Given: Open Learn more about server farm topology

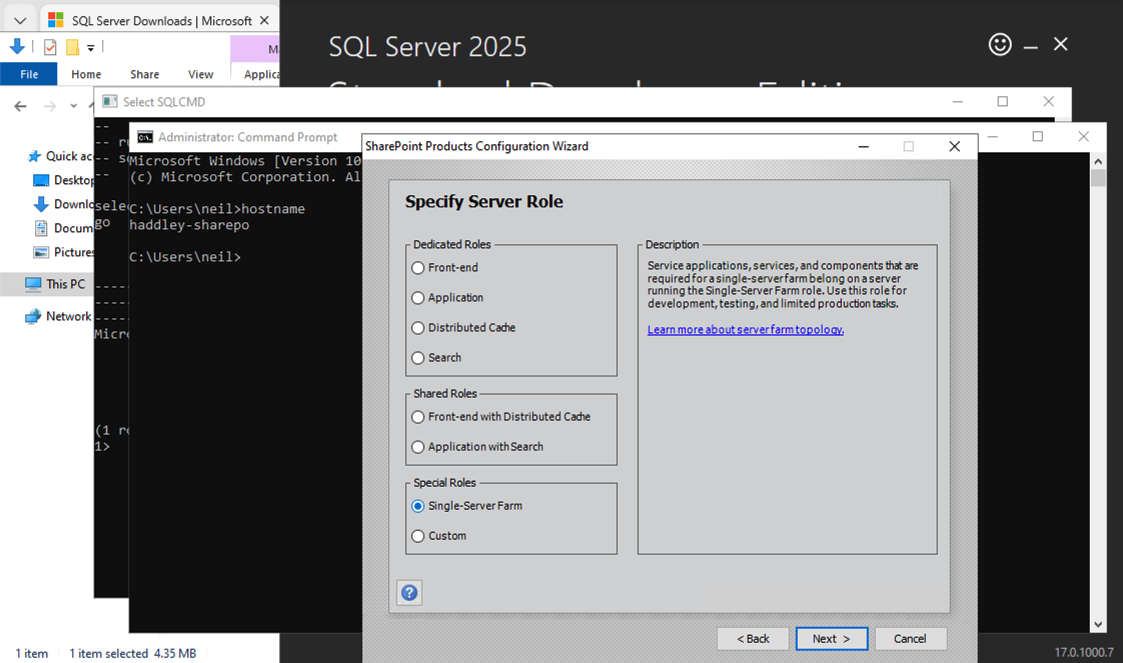Looking at the screenshot, I should [746, 329].
